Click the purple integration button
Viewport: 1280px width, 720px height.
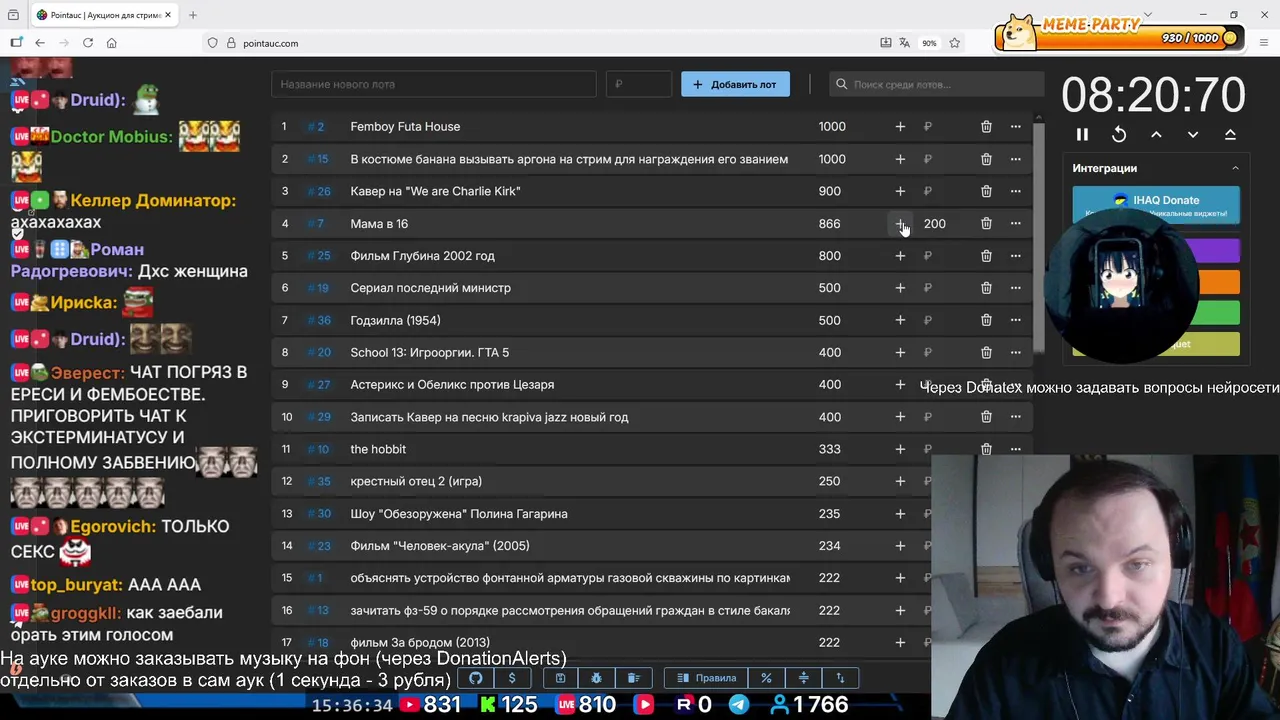click(1218, 250)
